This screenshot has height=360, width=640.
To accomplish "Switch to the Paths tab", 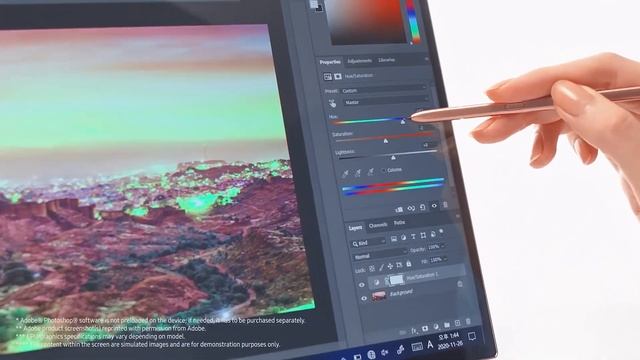I will tap(399, 223).
